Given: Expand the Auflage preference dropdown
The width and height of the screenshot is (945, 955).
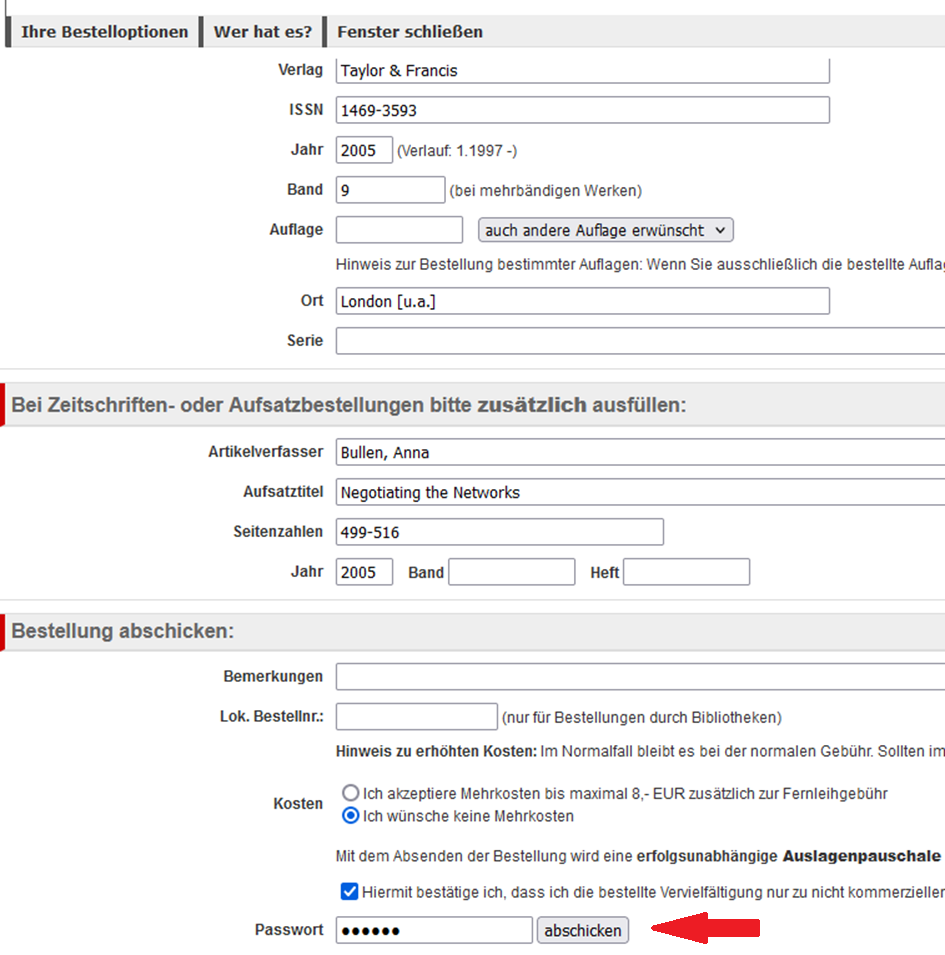Looking at the screenshot, I should pyautogui.click(x=606, y=230).
